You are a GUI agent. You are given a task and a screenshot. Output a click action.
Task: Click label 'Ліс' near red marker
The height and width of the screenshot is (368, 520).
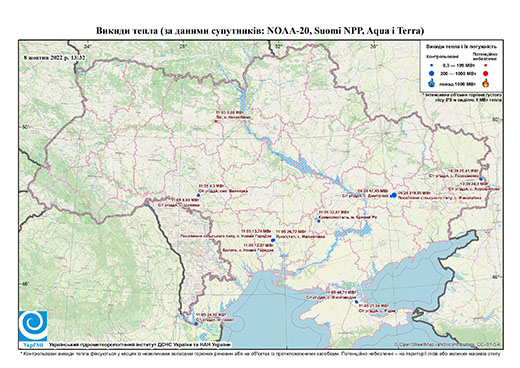click(233, 117)
